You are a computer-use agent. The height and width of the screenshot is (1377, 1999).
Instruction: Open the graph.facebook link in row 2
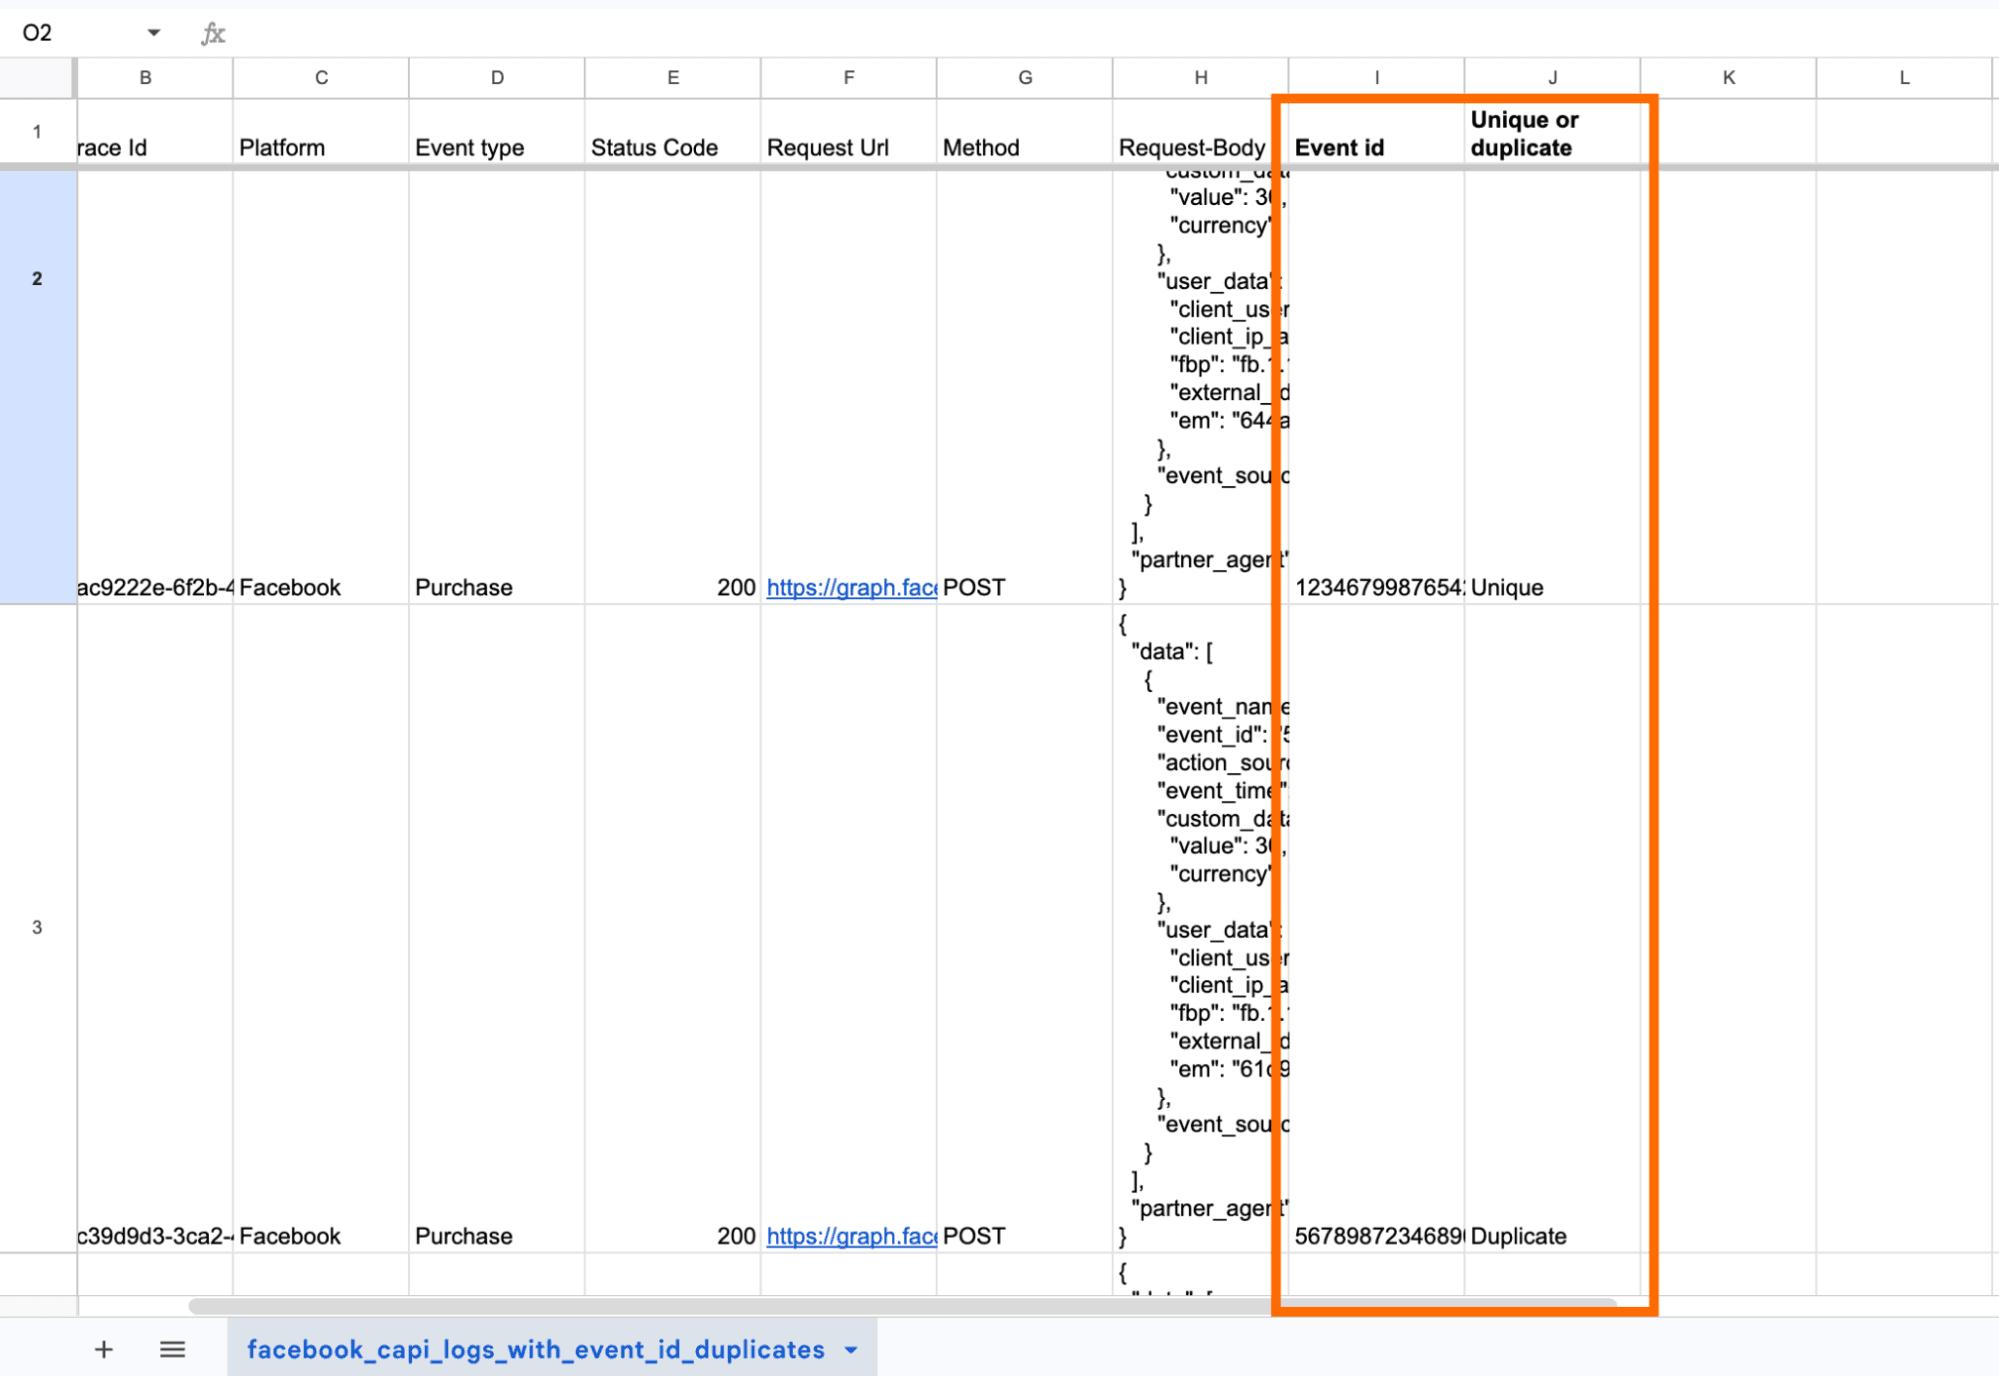851,587
